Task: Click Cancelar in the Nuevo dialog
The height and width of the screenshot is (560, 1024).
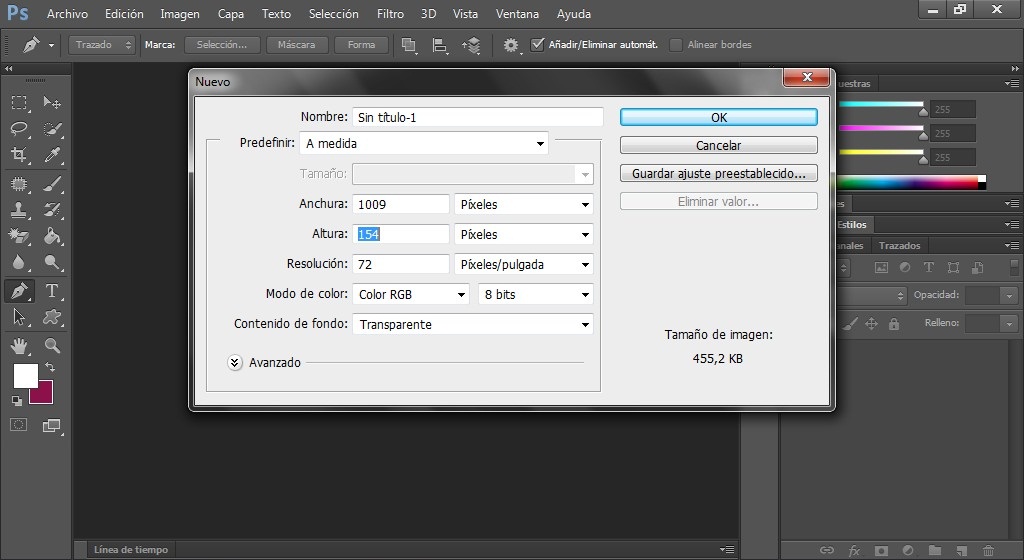Action: point(718,146)
